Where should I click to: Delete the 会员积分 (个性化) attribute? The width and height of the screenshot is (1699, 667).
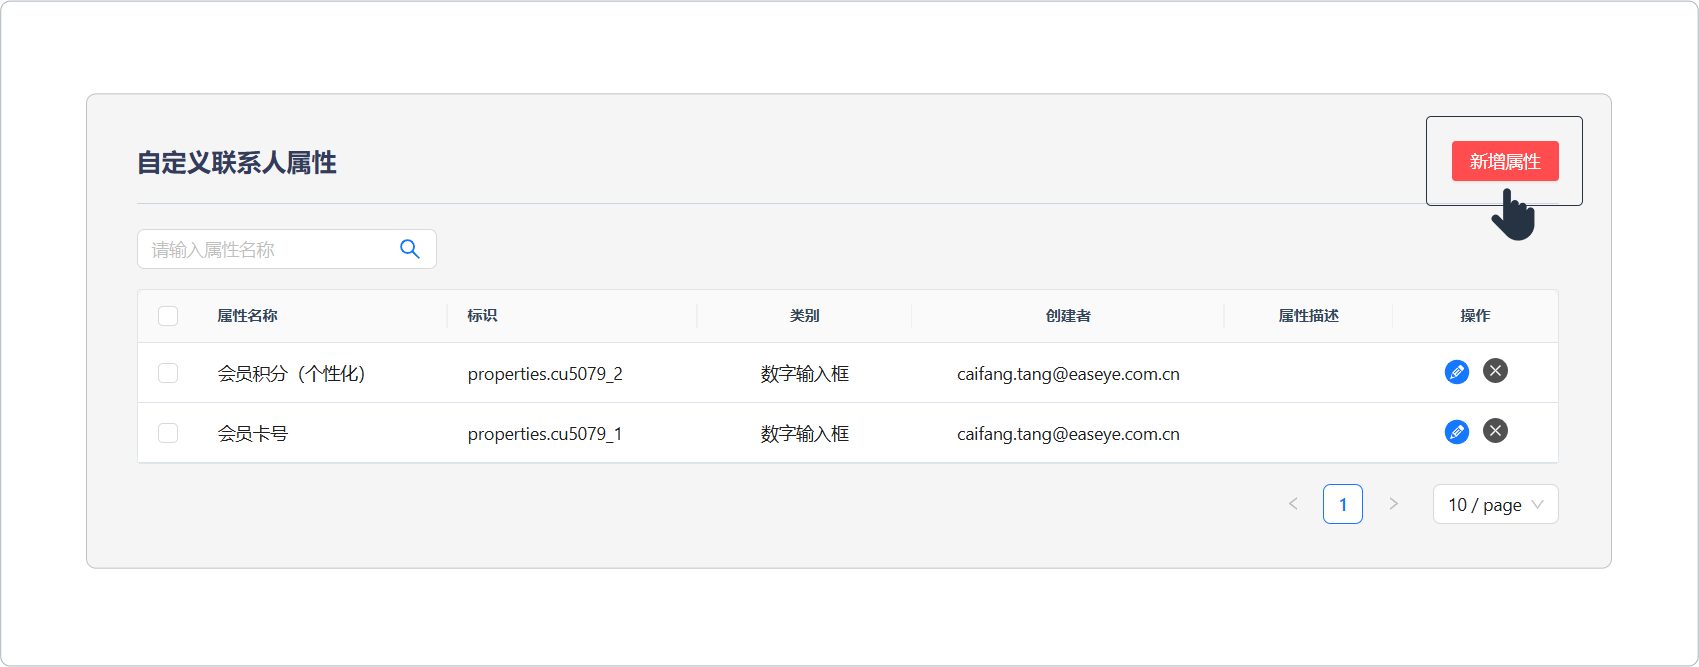click(1495, 371)
